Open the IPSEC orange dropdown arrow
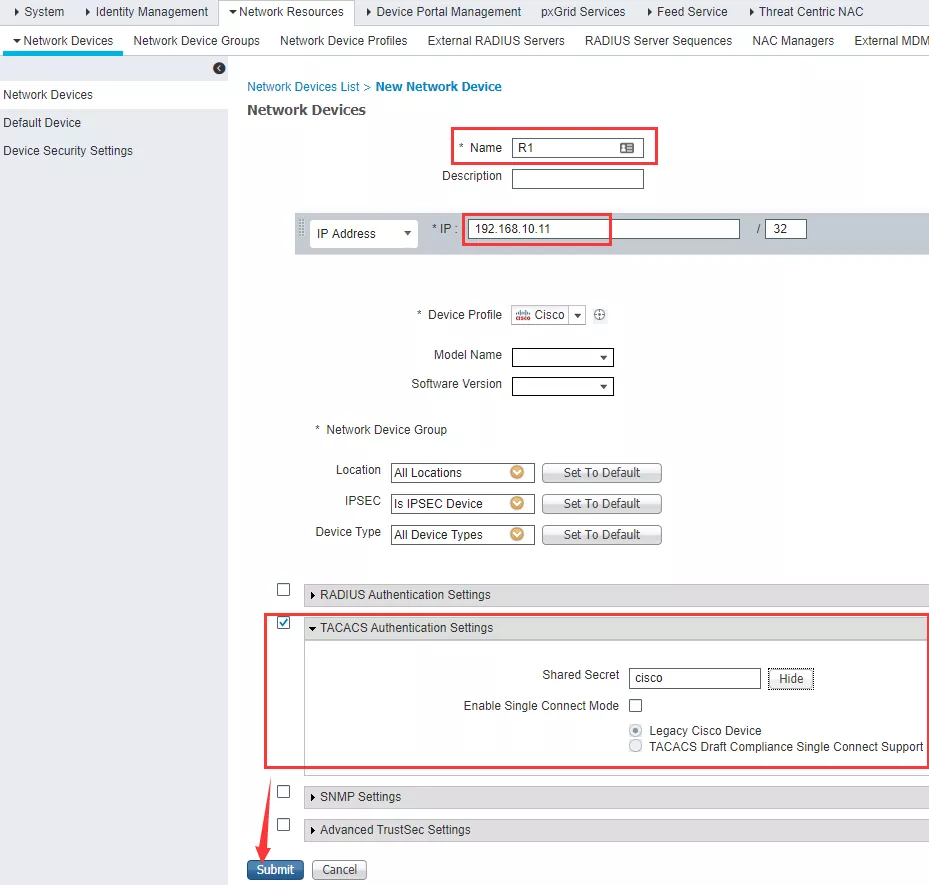This screenshot has height=885, width=929. tap(517, 503)
